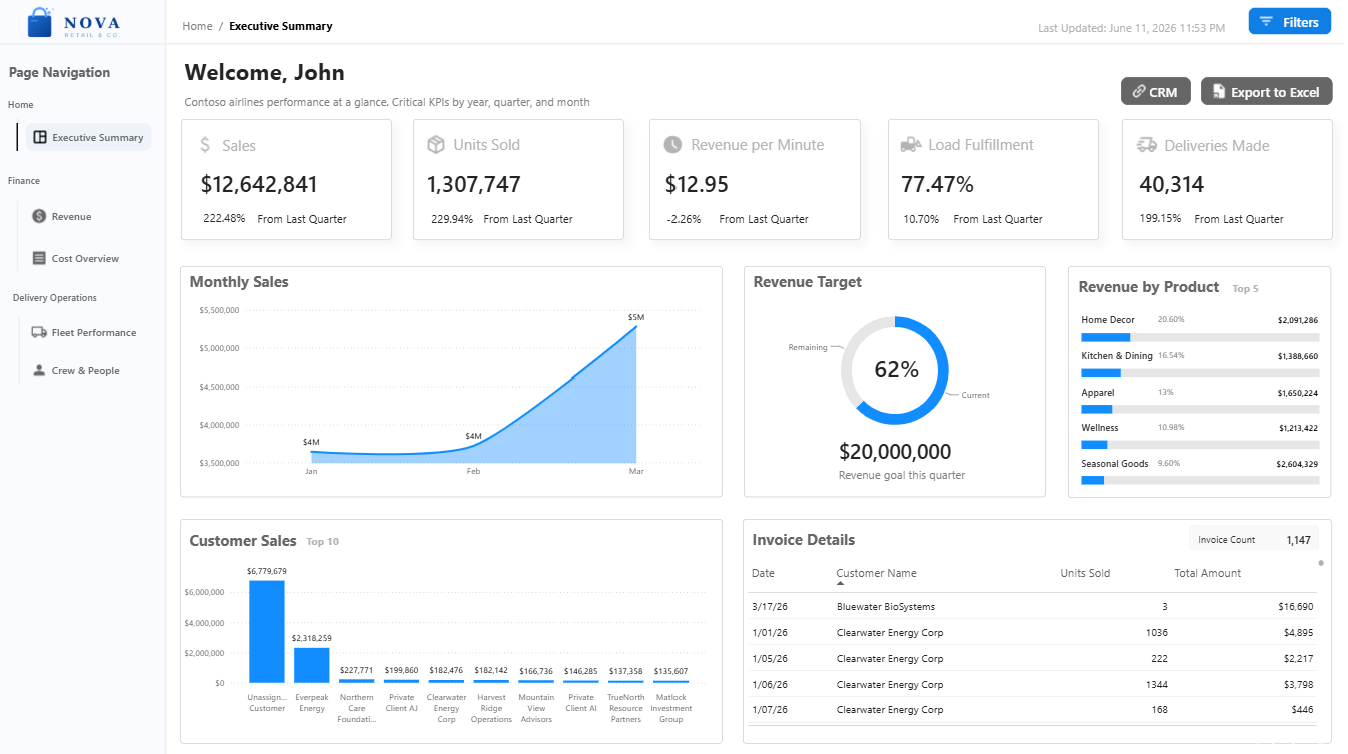Open the Filters panel
Screen dimensions: 1348x754
(1290, 21)
